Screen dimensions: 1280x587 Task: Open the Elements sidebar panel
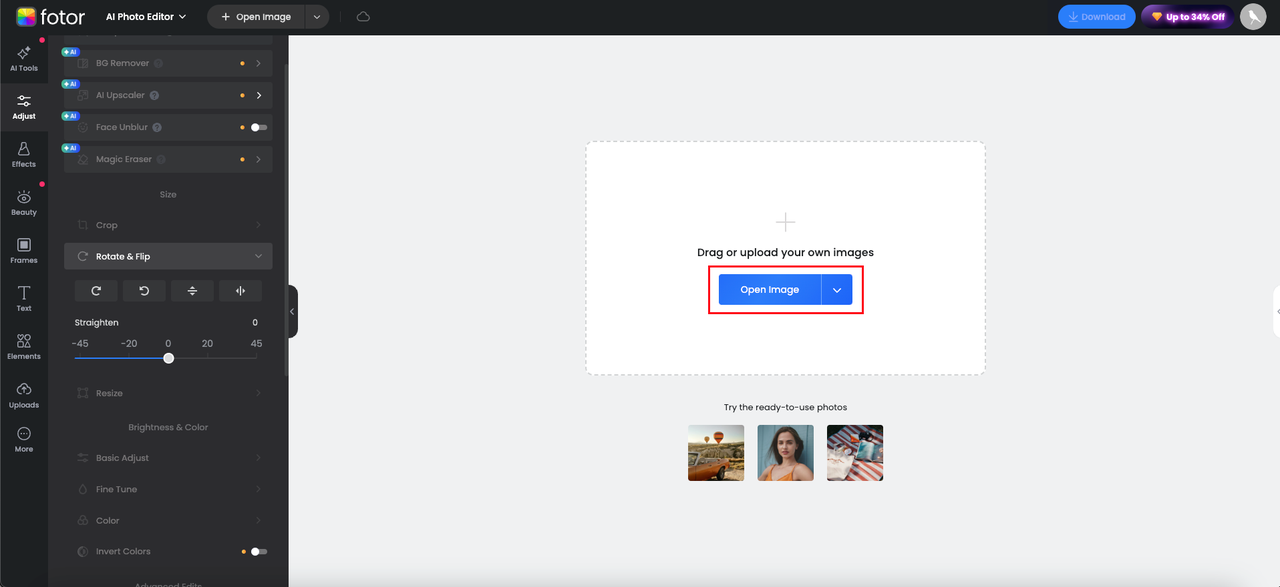24,347
